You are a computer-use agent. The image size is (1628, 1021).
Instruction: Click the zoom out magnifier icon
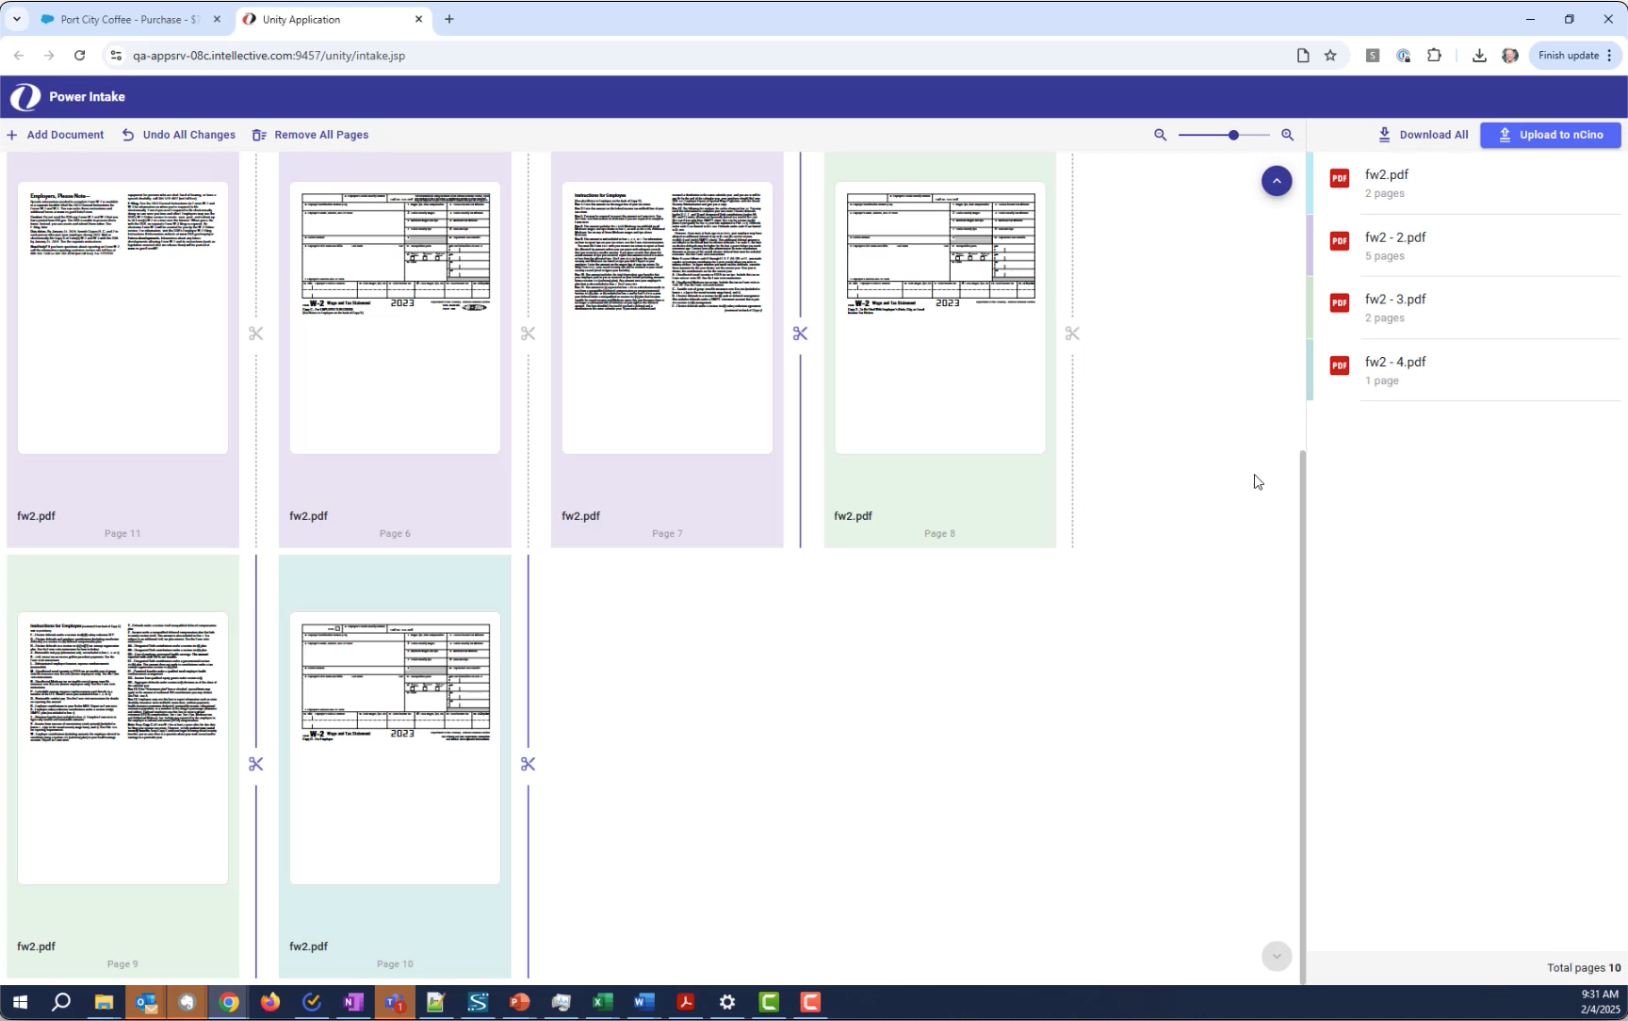click(x=1160, y=135)
